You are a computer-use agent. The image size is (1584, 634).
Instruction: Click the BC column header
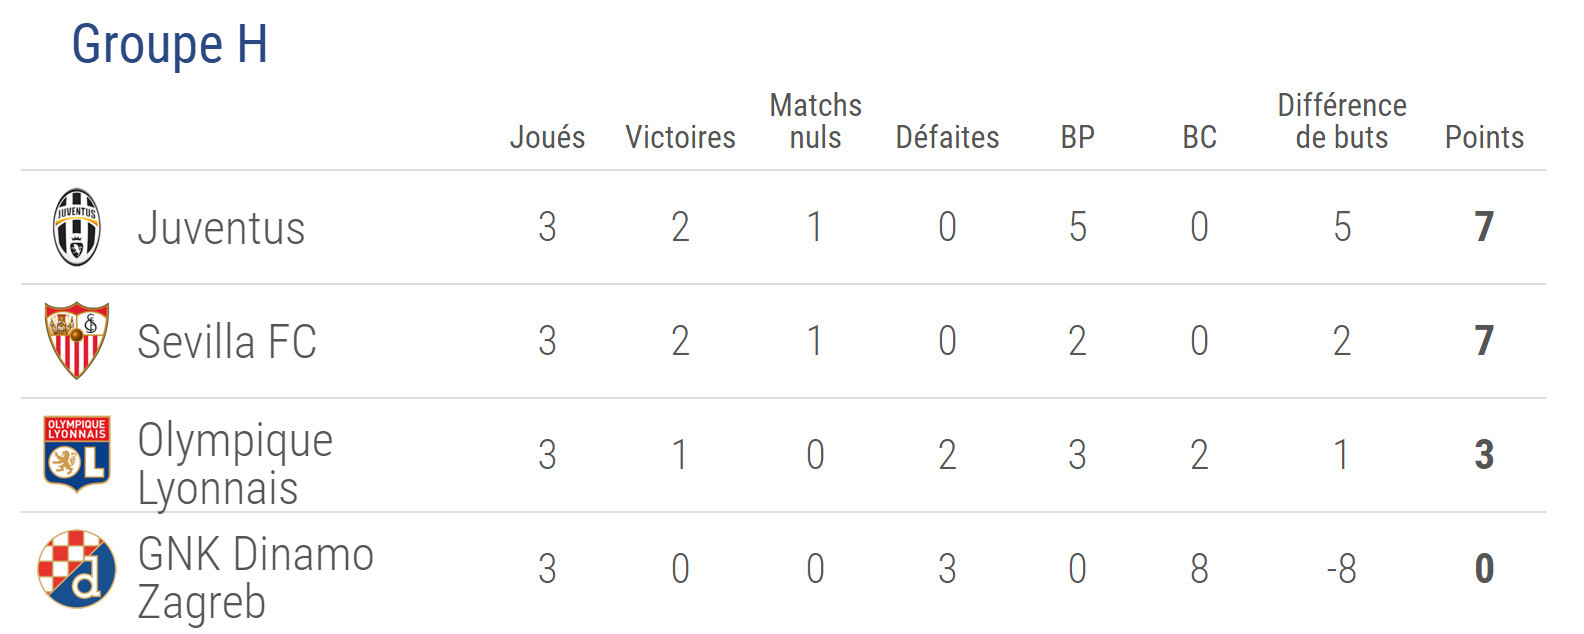pyautogui.click(x=1199, y=137)
